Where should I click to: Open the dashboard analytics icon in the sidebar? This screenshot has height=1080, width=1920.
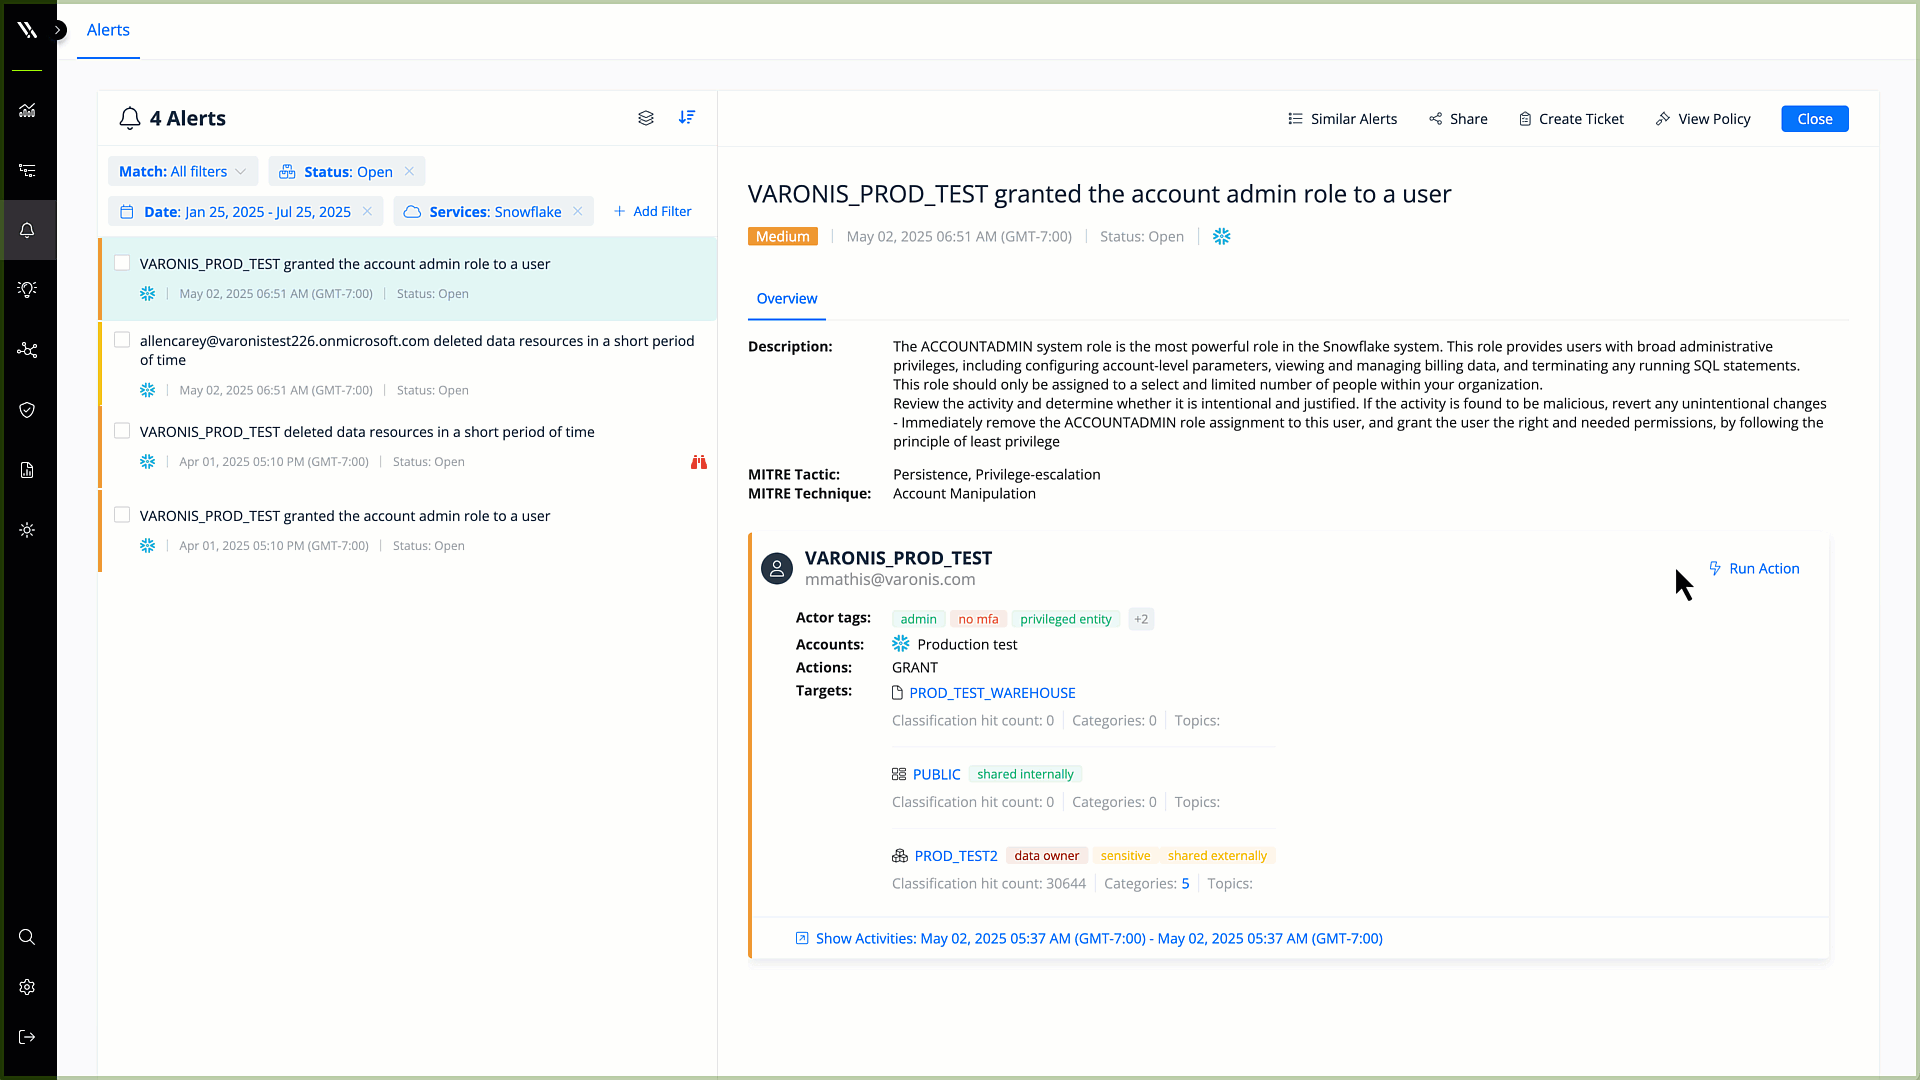(x=27, y=111)
